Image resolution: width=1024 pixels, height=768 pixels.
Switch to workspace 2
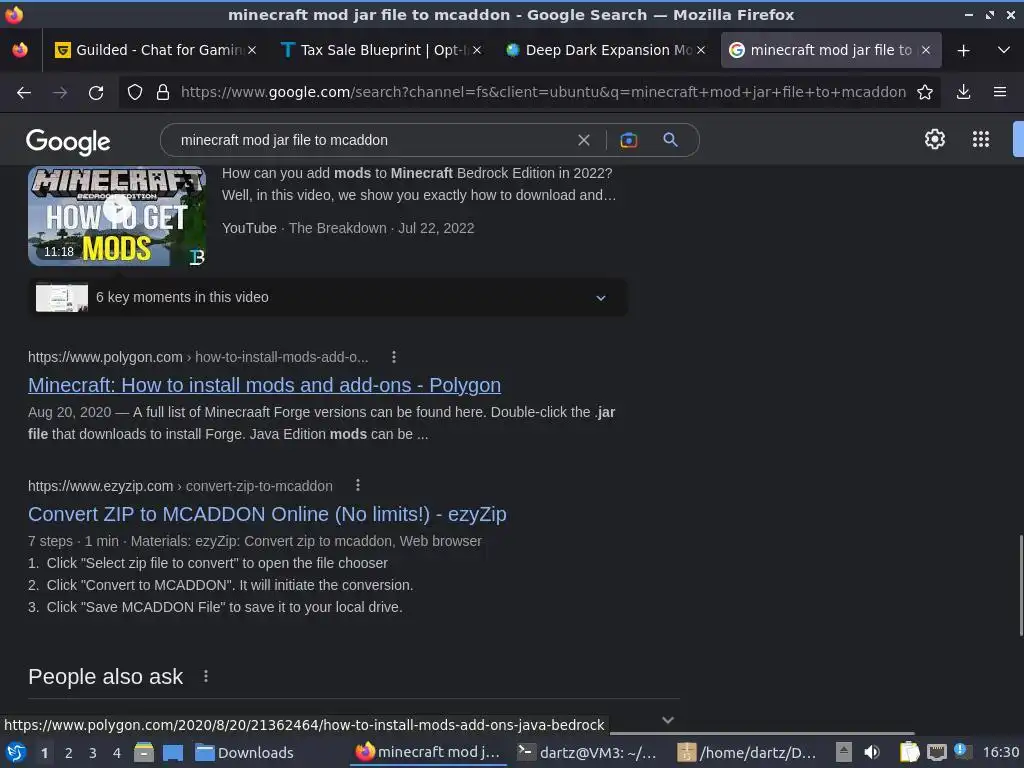(69, 753)
